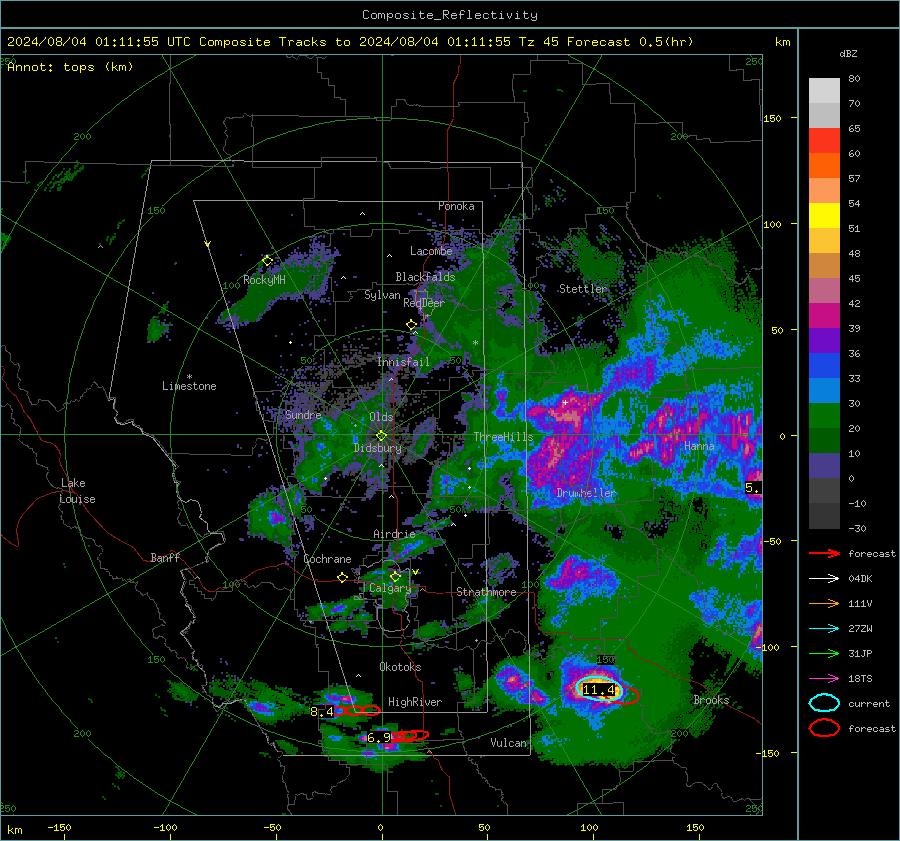Screen dimensions: 900x841
Task: Click the gray 70-80 dBZ legend swatch
Action: (824, 91)
